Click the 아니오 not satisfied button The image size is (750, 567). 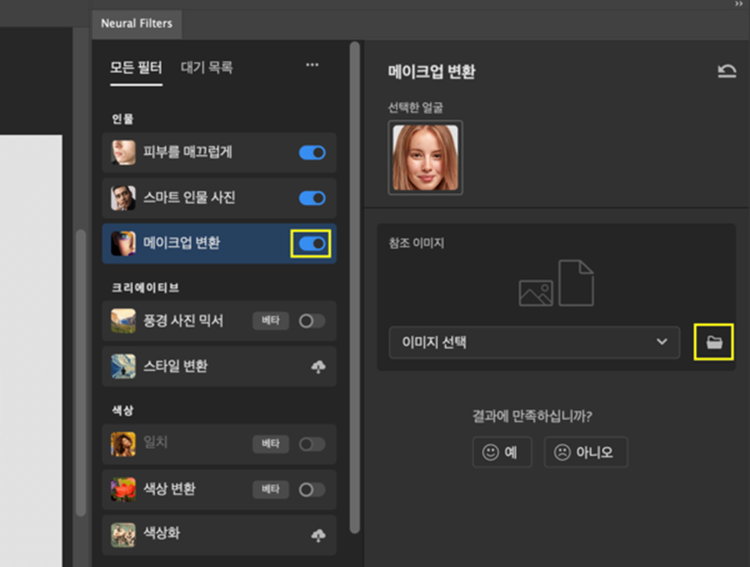click(x=586, y=452)
